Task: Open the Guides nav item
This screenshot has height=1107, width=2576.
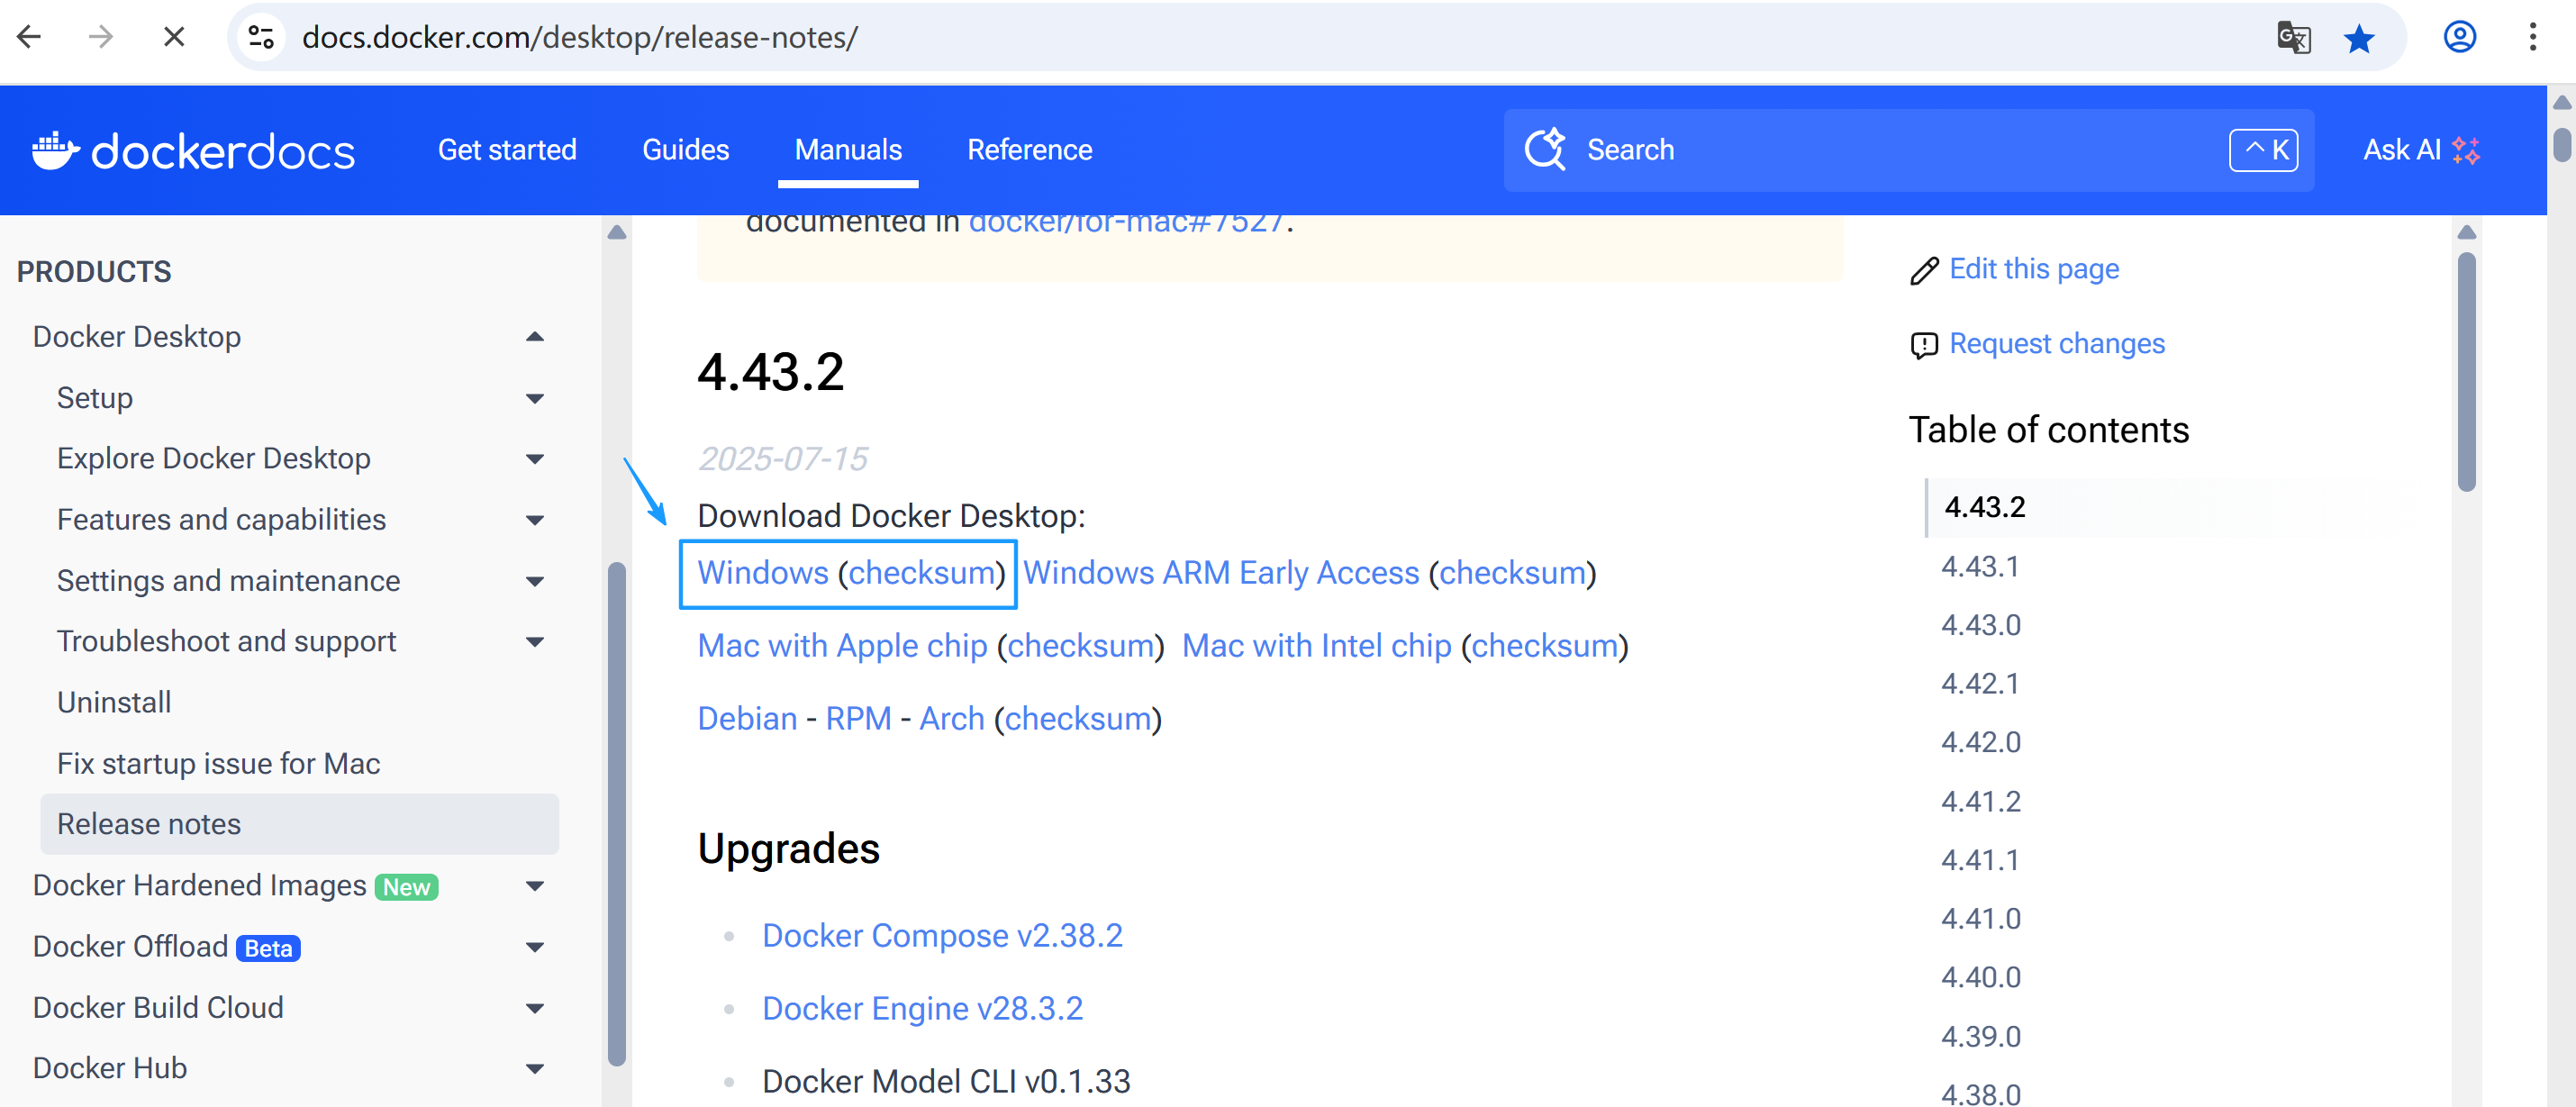Action: [686, 150]
